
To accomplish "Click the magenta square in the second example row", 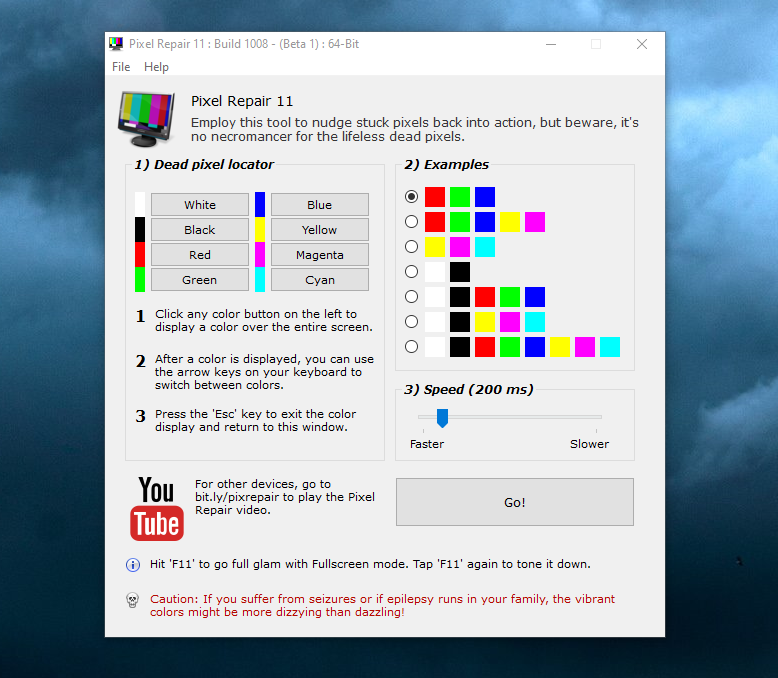I will pos(535,222).
